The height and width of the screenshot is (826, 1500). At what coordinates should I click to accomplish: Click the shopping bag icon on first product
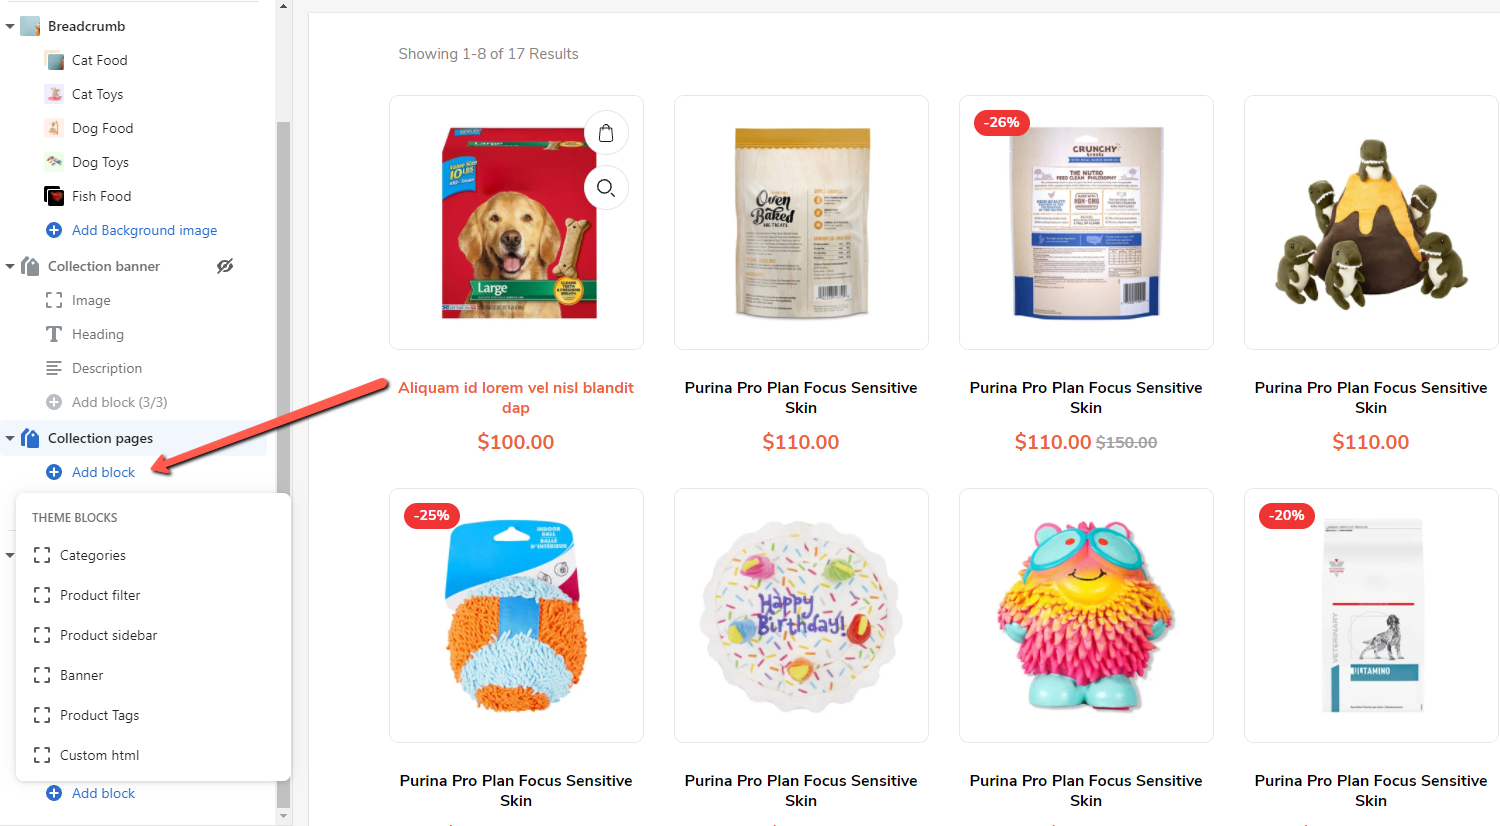[x=606, y=133]
